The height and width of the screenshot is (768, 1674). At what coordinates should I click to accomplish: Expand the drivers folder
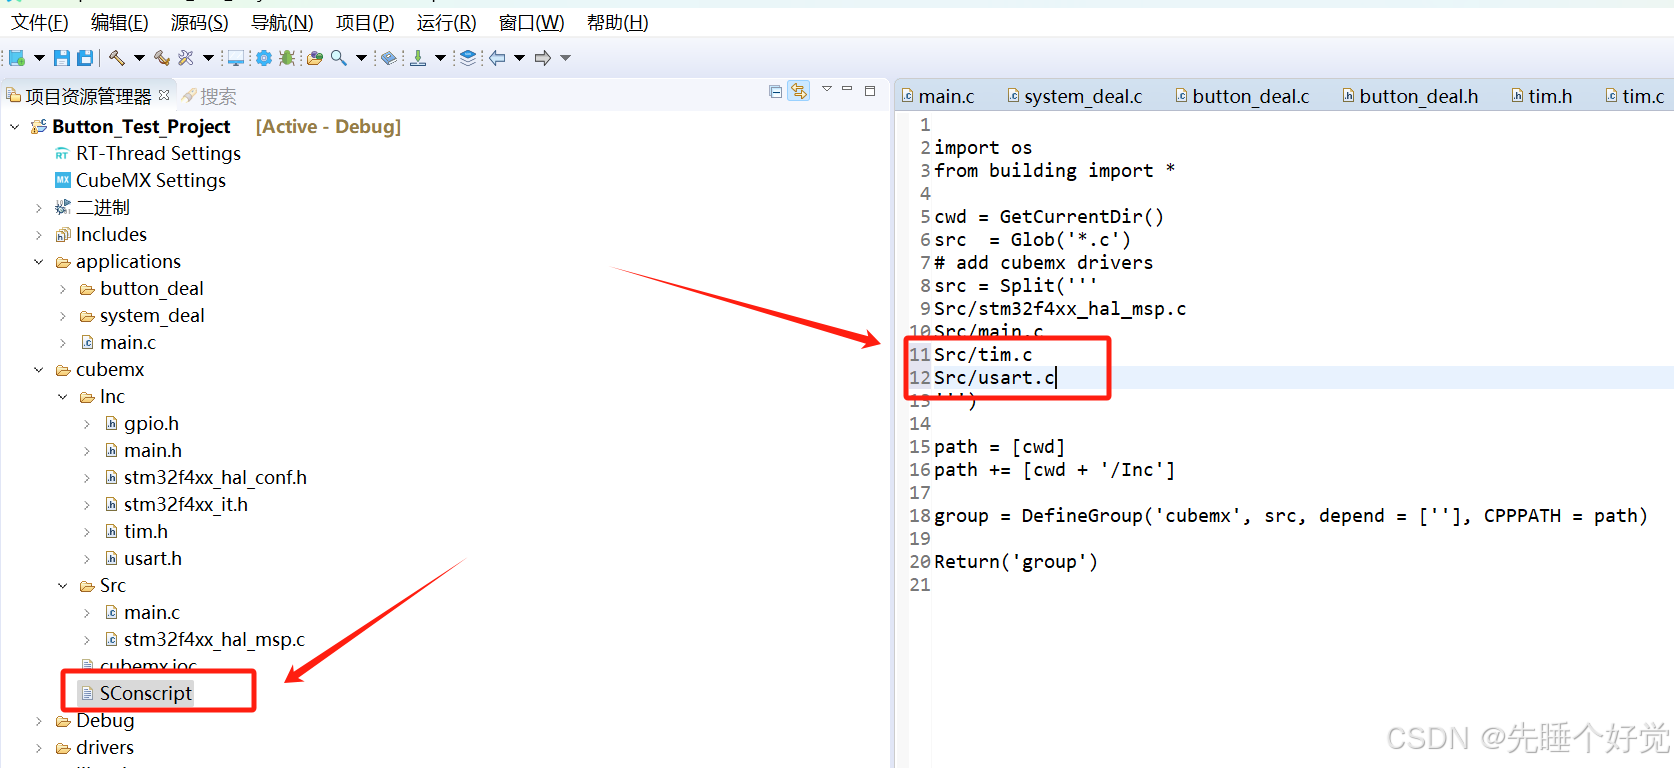[39, 748]
